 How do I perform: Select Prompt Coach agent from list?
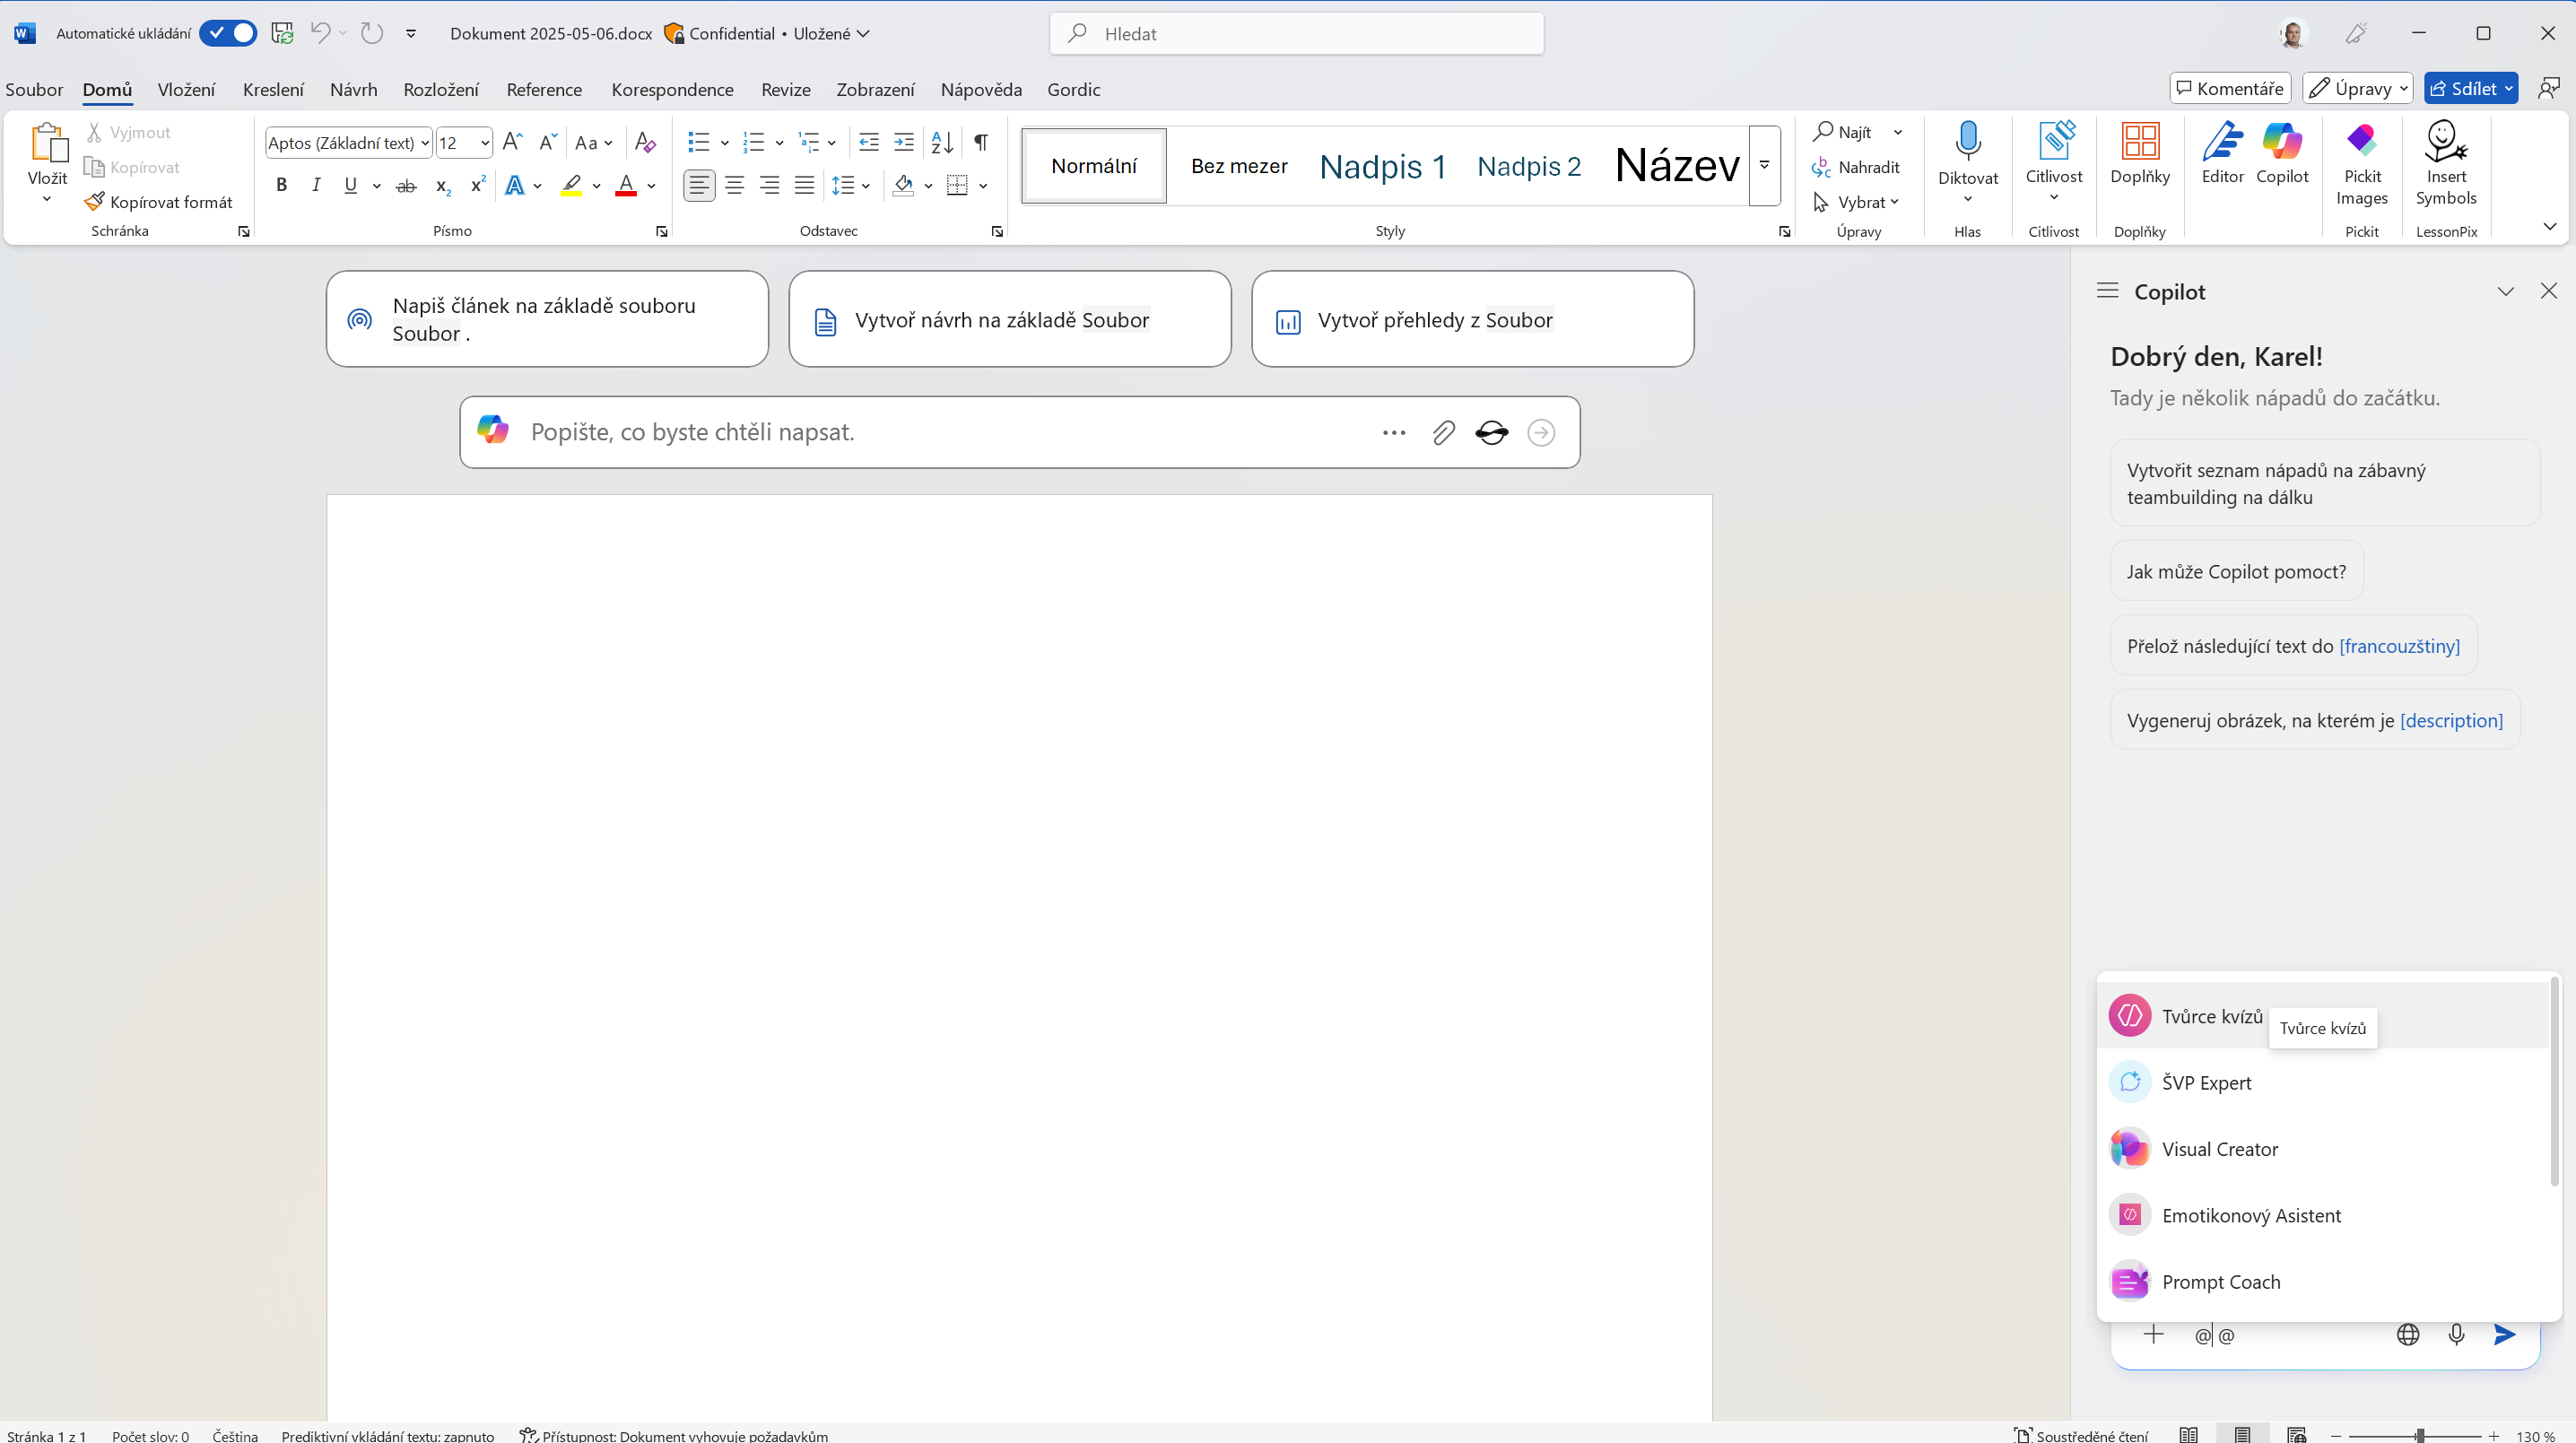pos(2322,1282)
